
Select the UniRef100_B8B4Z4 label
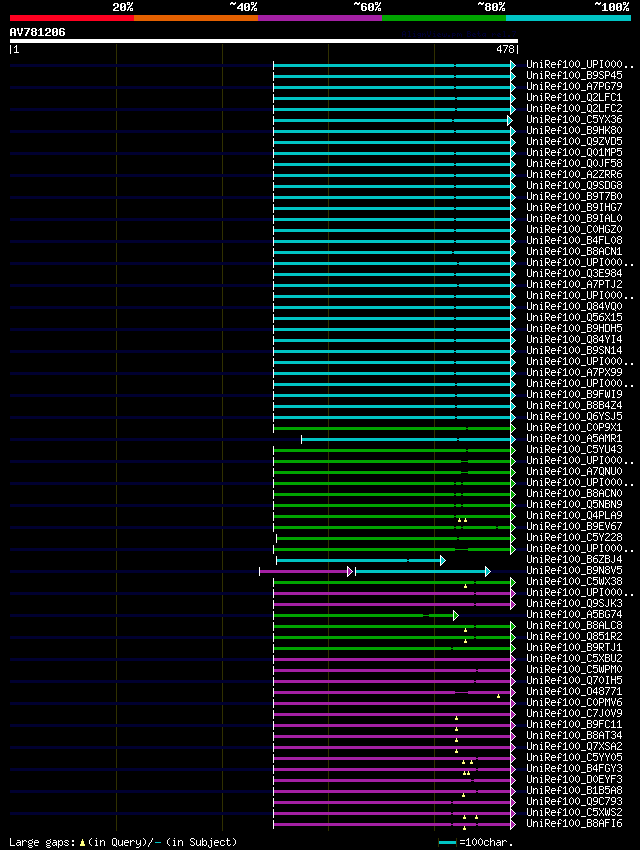pos(574,405)
